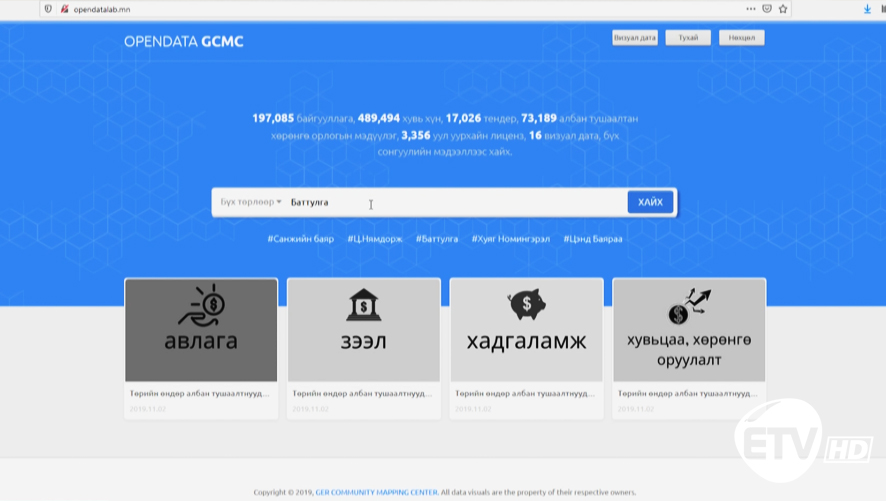
Task: Open the Визуал дата menu item
Action: [x=635, y=38]
